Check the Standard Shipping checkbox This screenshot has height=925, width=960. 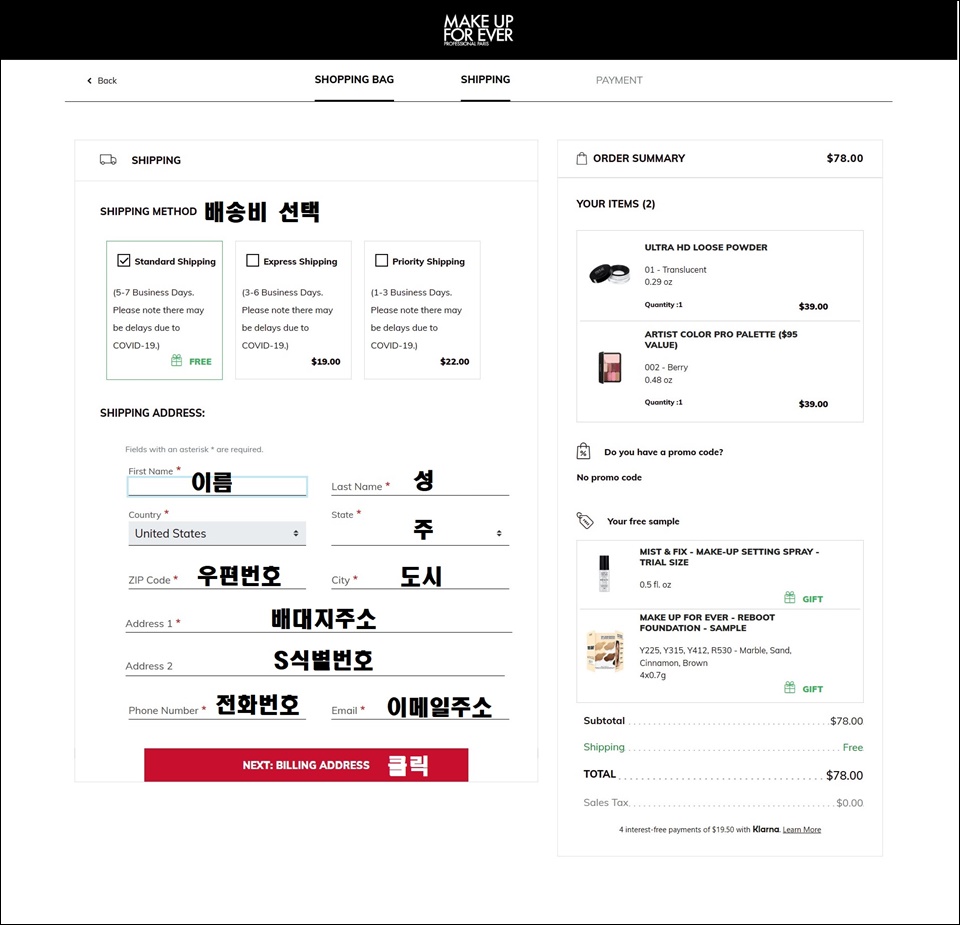[124, 260]
